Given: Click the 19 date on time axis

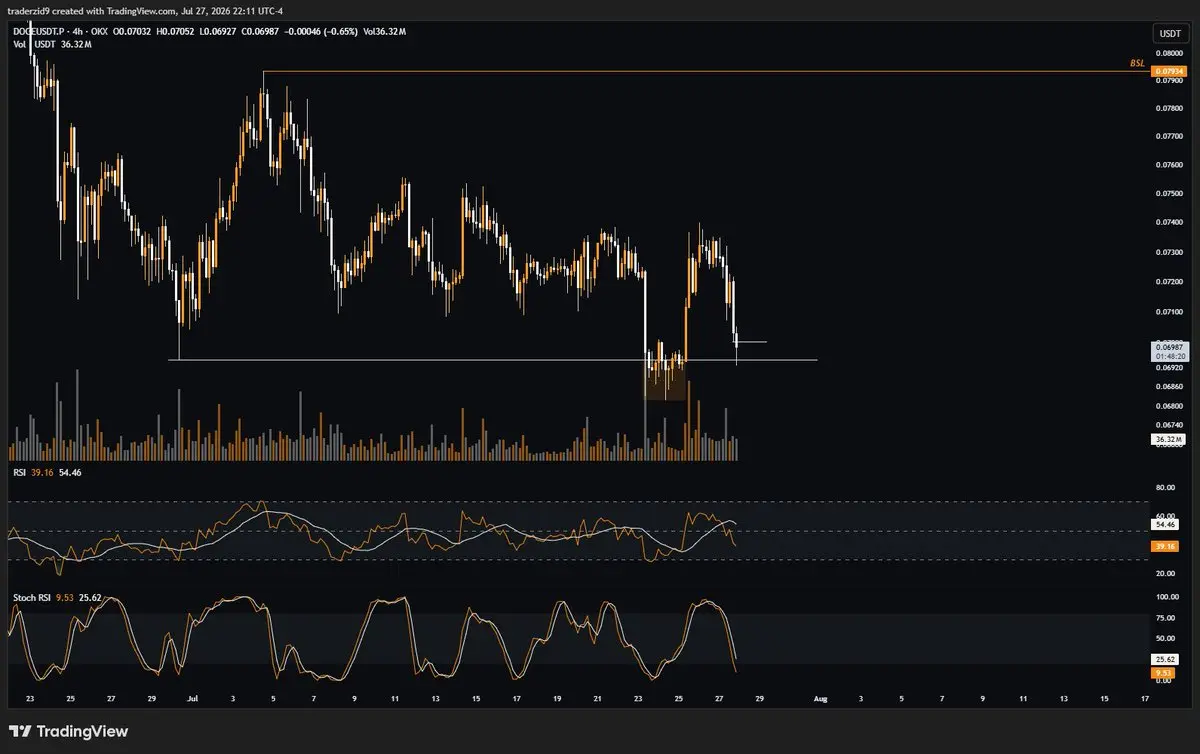Looking at the screenshot, I should pyautogui.click(x=557, y=700).
